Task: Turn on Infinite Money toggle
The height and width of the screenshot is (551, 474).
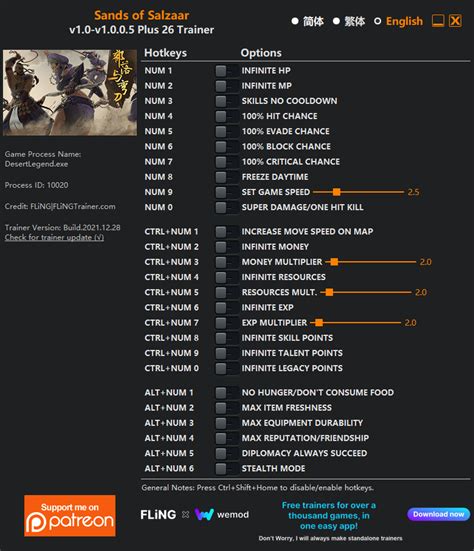Action: [226, 247]
